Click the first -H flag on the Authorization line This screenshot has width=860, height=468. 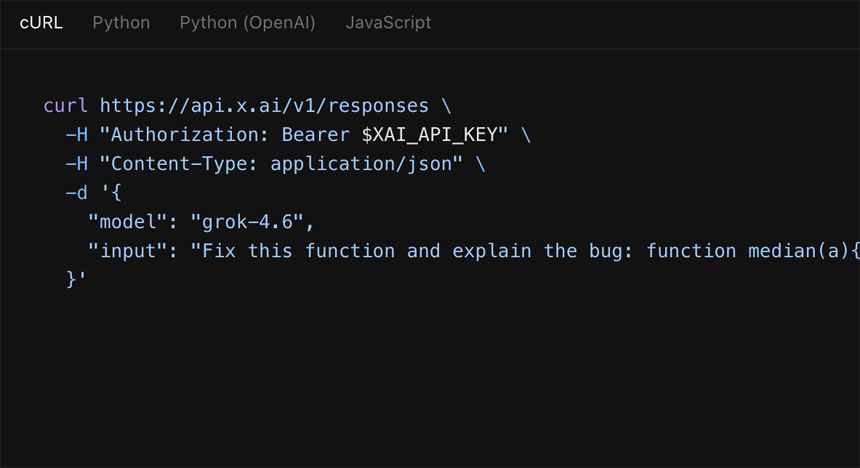77,134
